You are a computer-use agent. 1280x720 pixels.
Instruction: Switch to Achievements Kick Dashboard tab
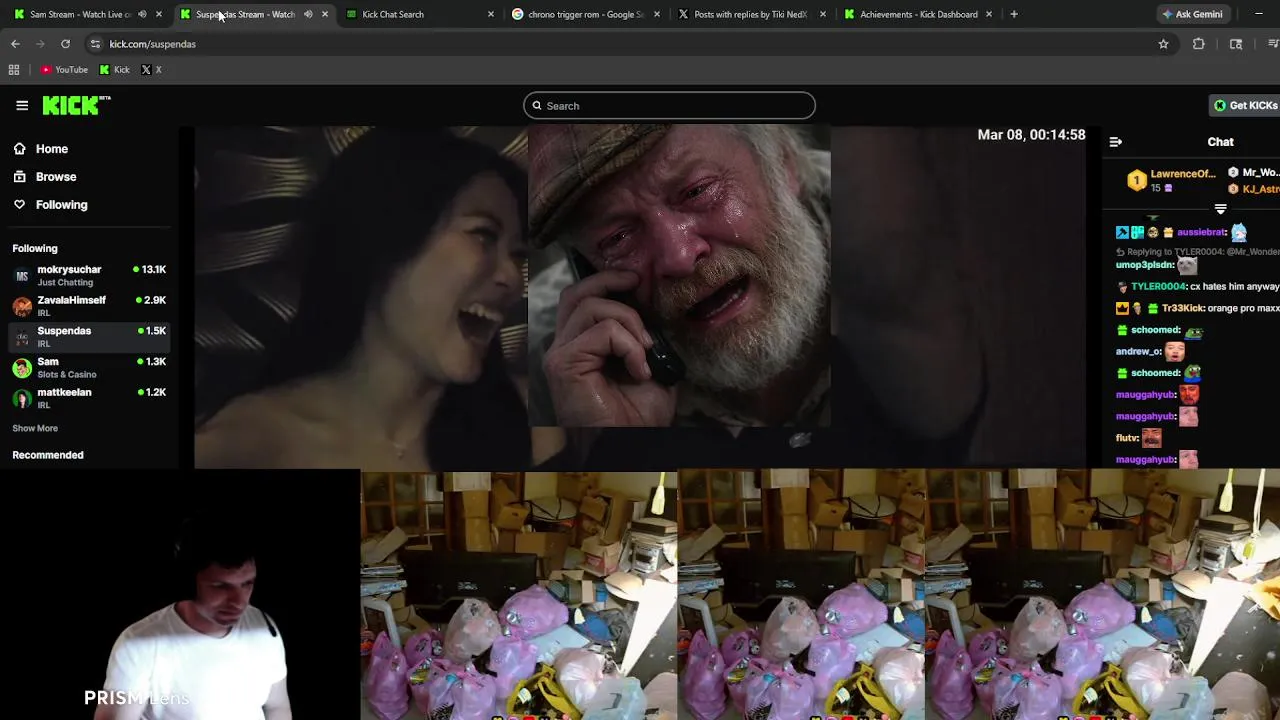click(918, 14)
